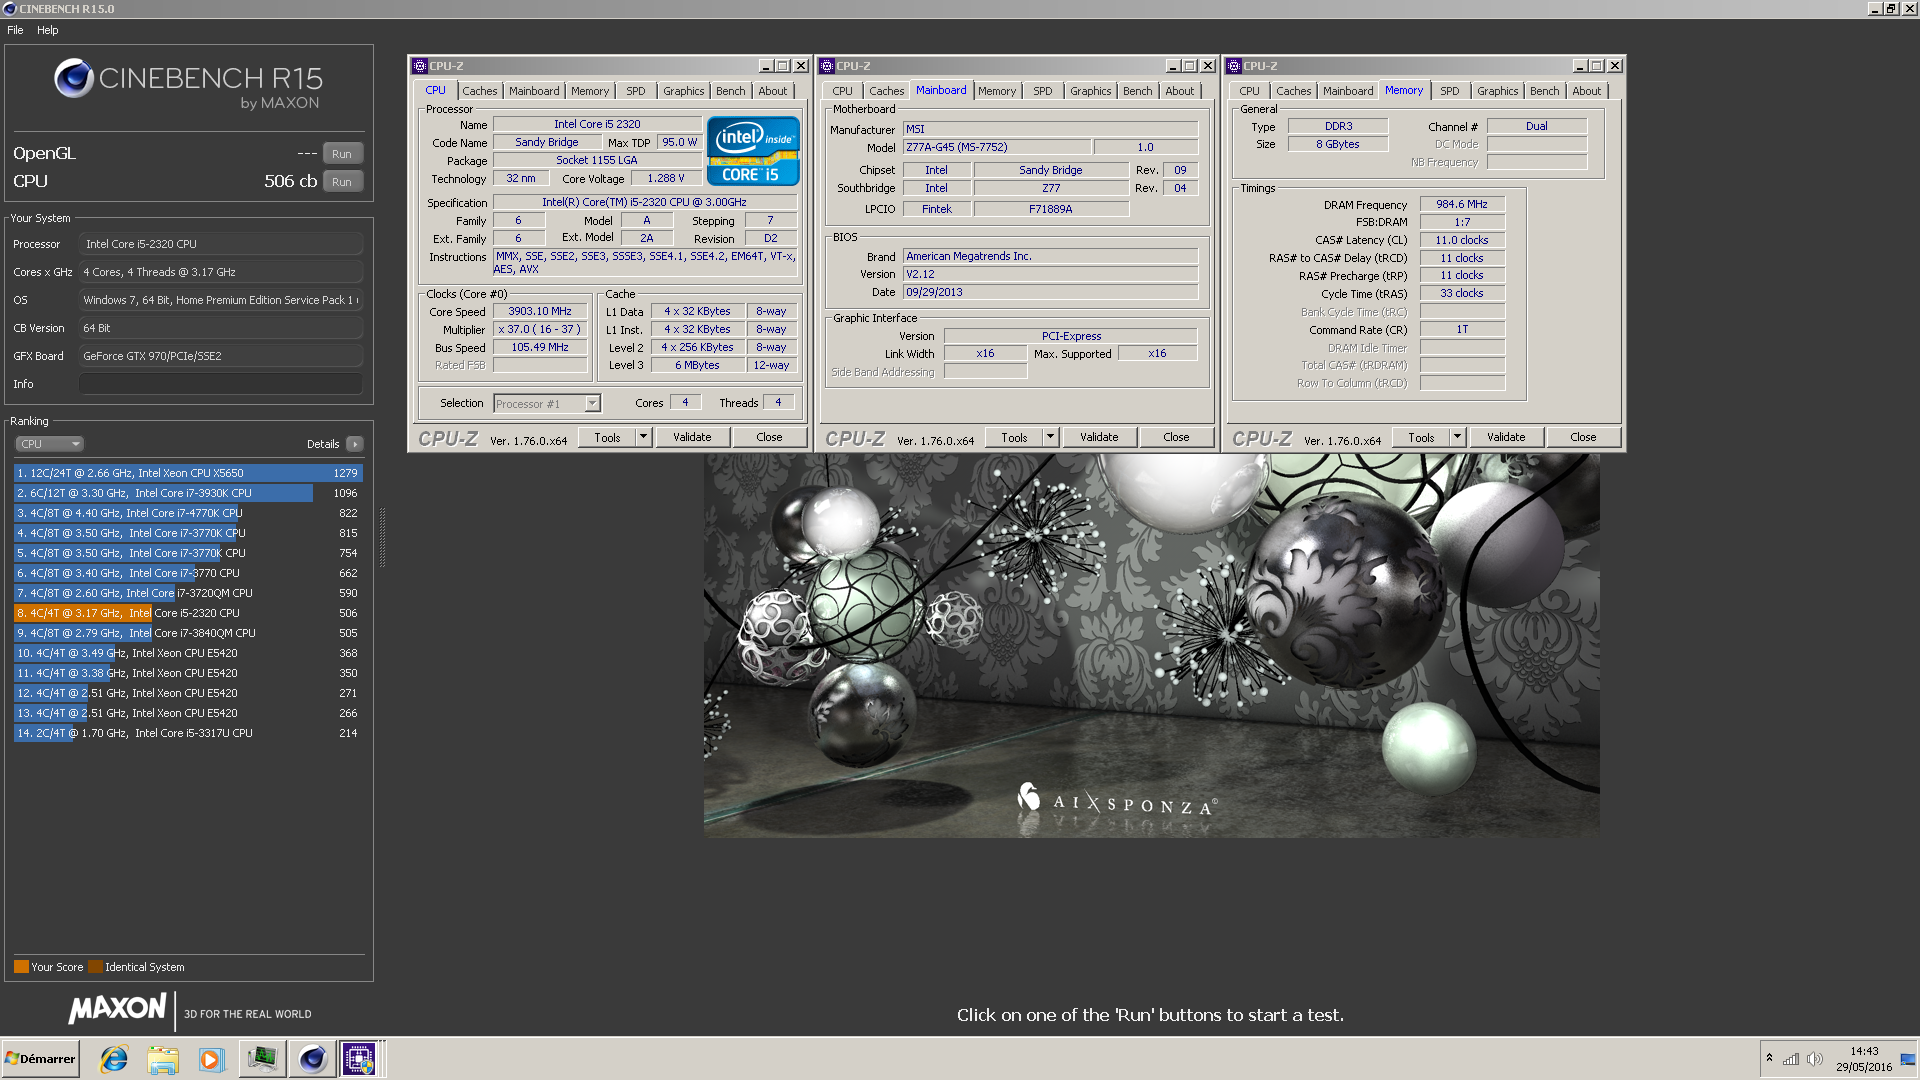Image resolution: width=1920 pixels, height=1080 pixels.
Task: Open the CPU ranking type dropdown
Action: click(x=49, y=444)
